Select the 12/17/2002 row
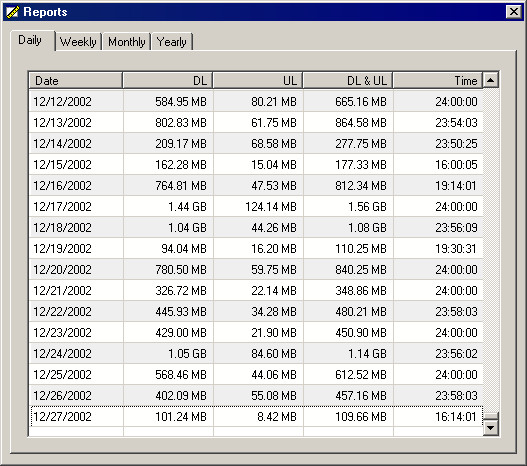The width and height of the screenshot is (527, 466). coord(256,206)
